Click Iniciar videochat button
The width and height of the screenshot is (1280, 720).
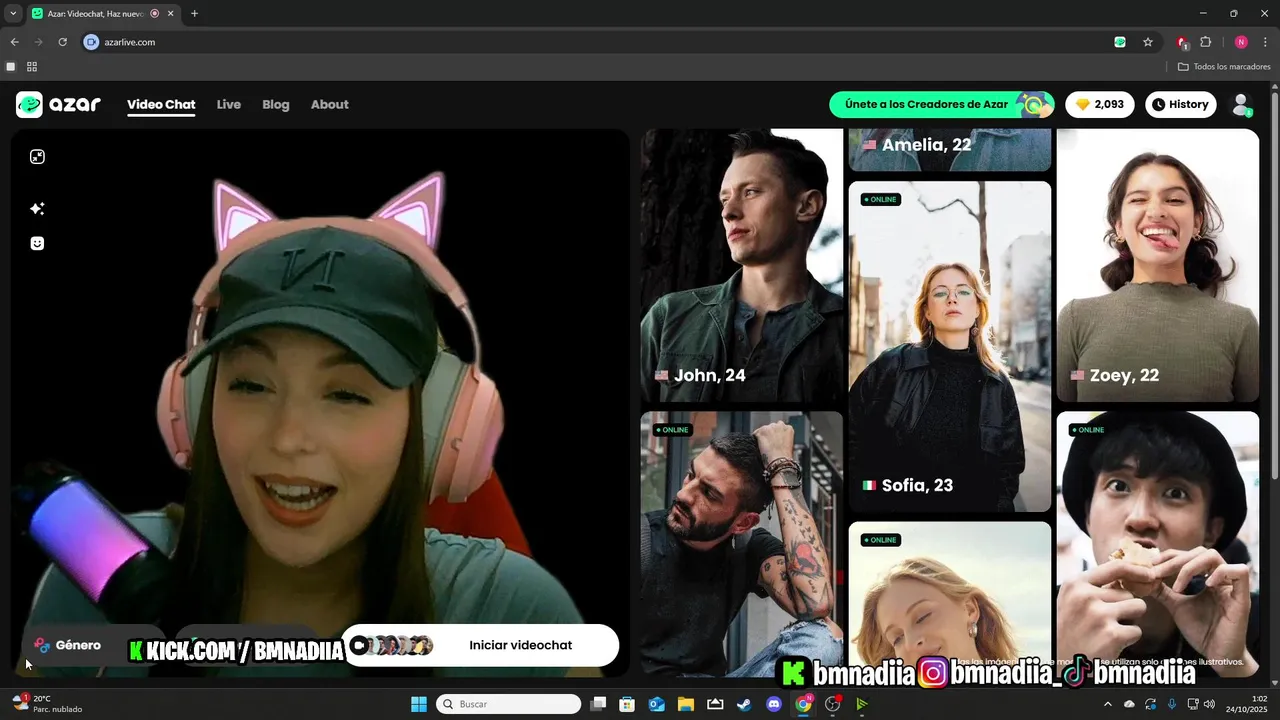[x=480, y=645]
